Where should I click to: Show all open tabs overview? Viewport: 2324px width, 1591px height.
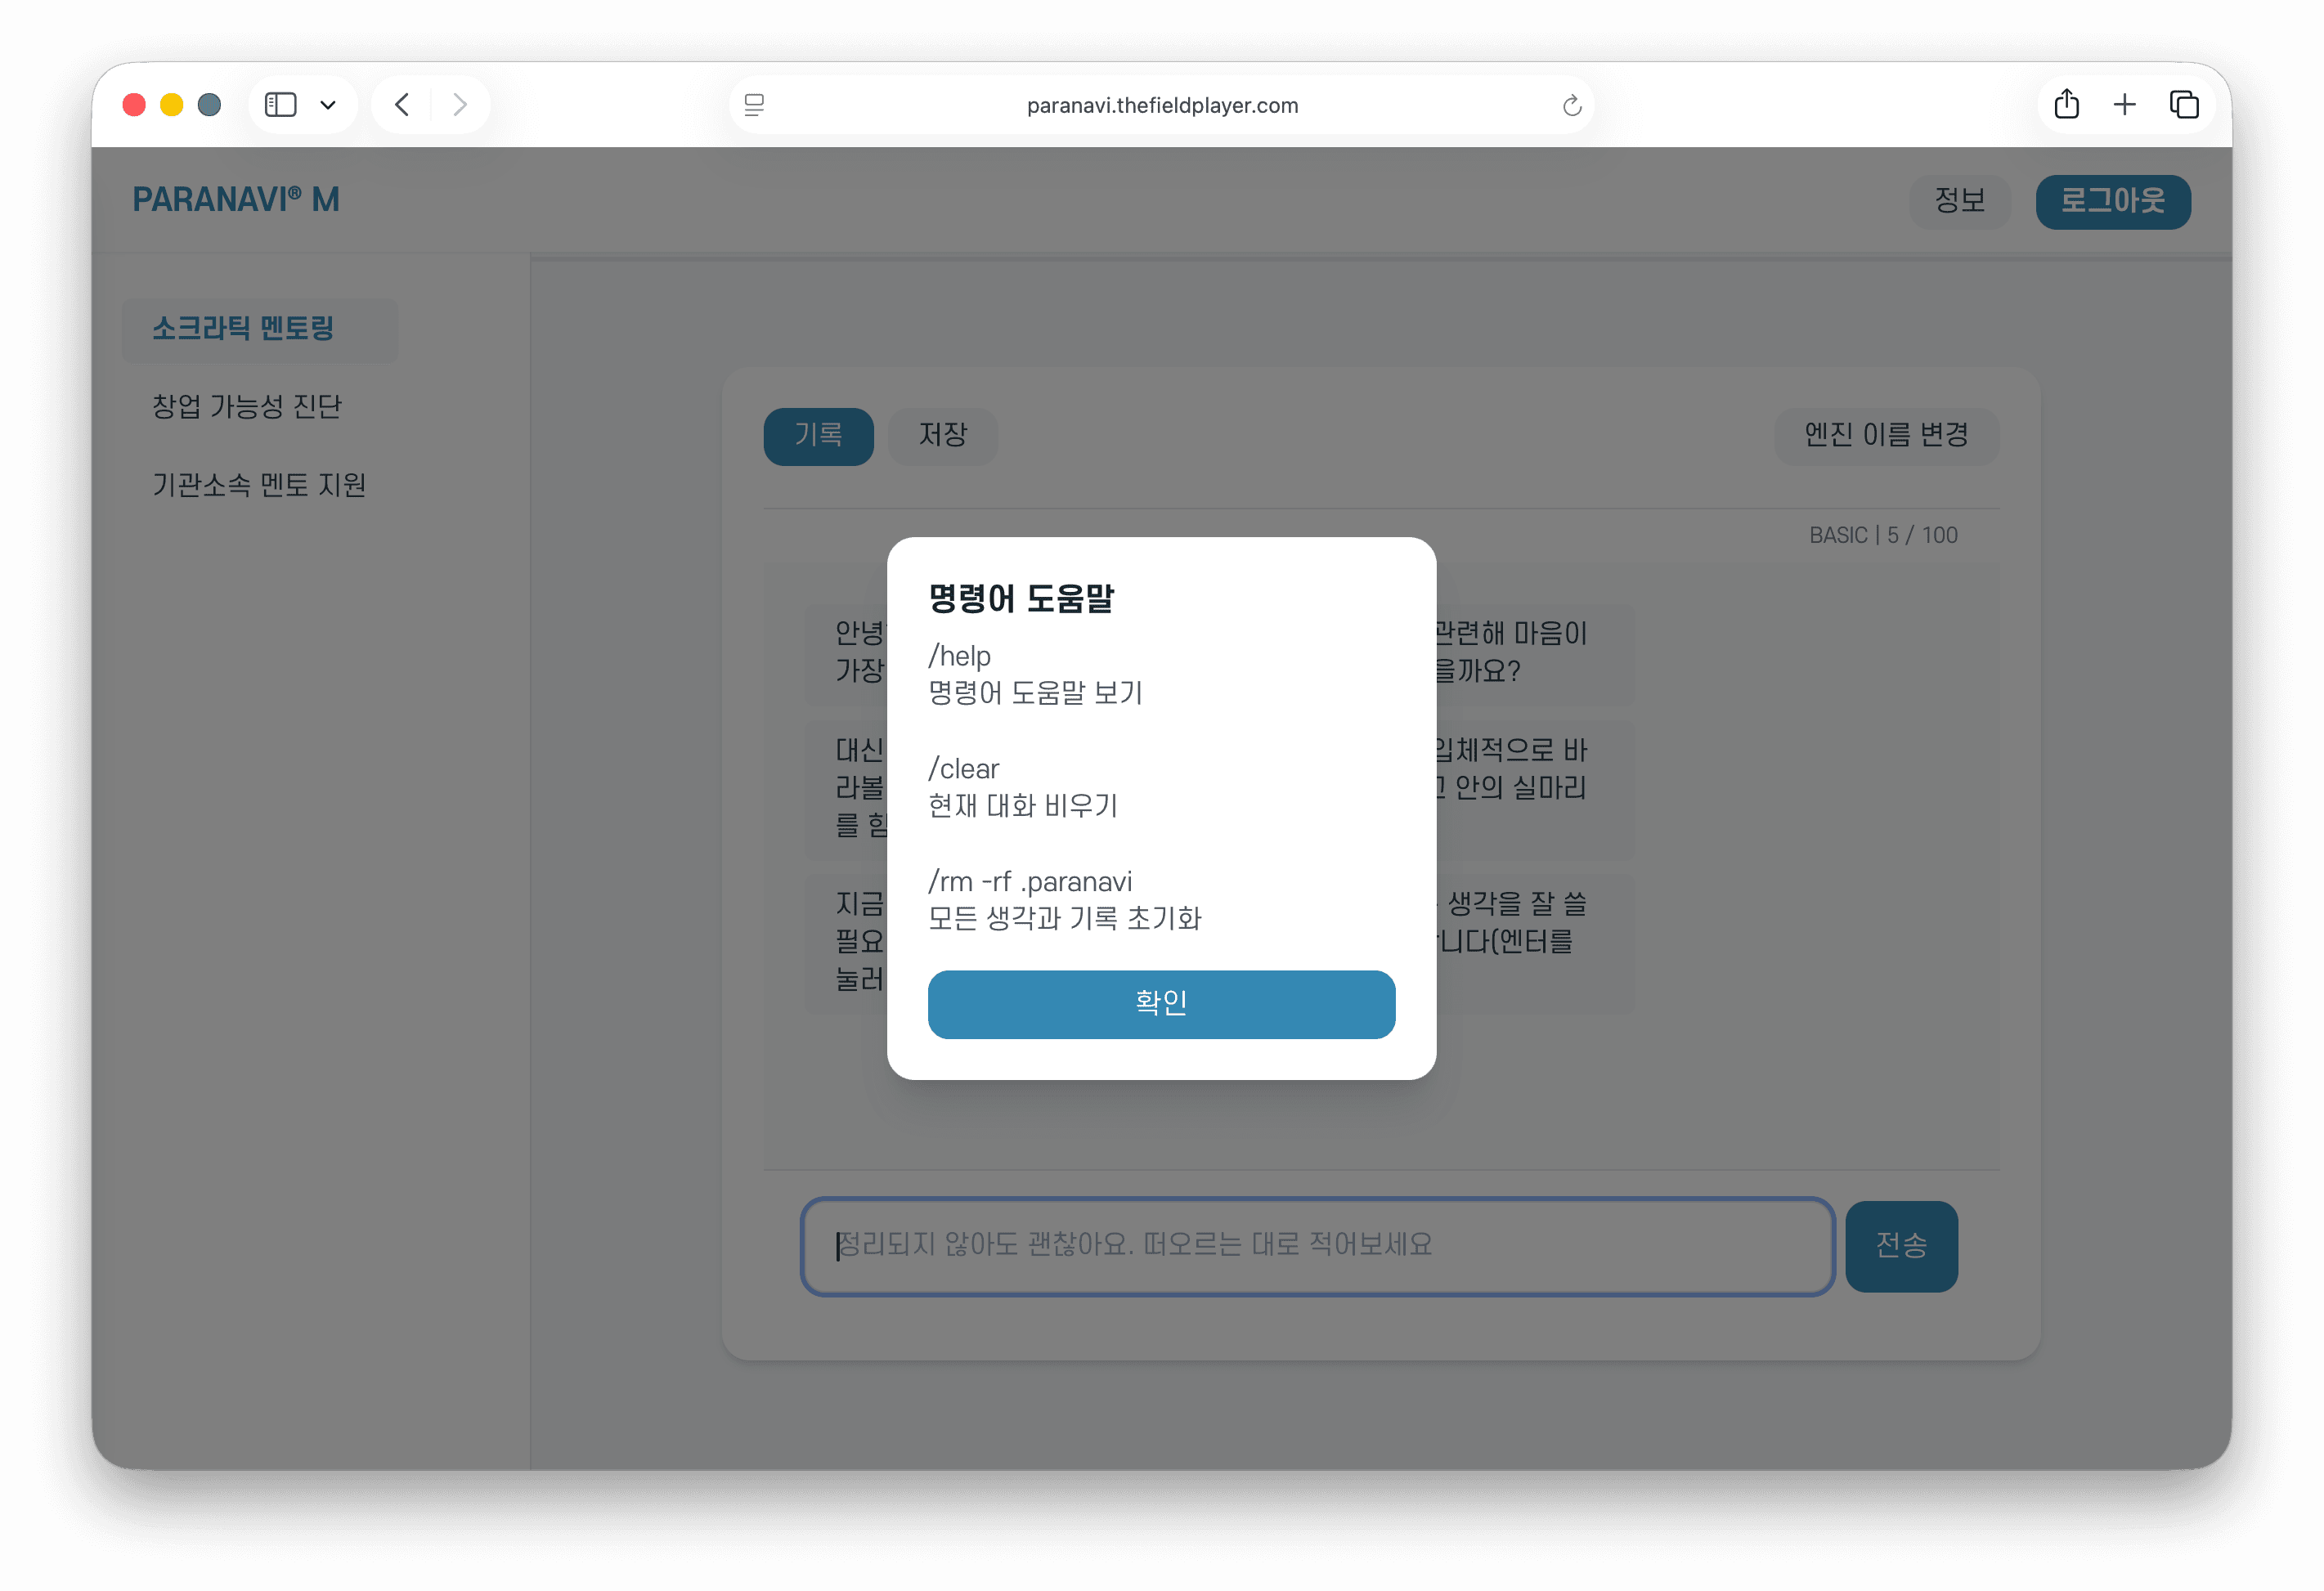point(2184,104)
